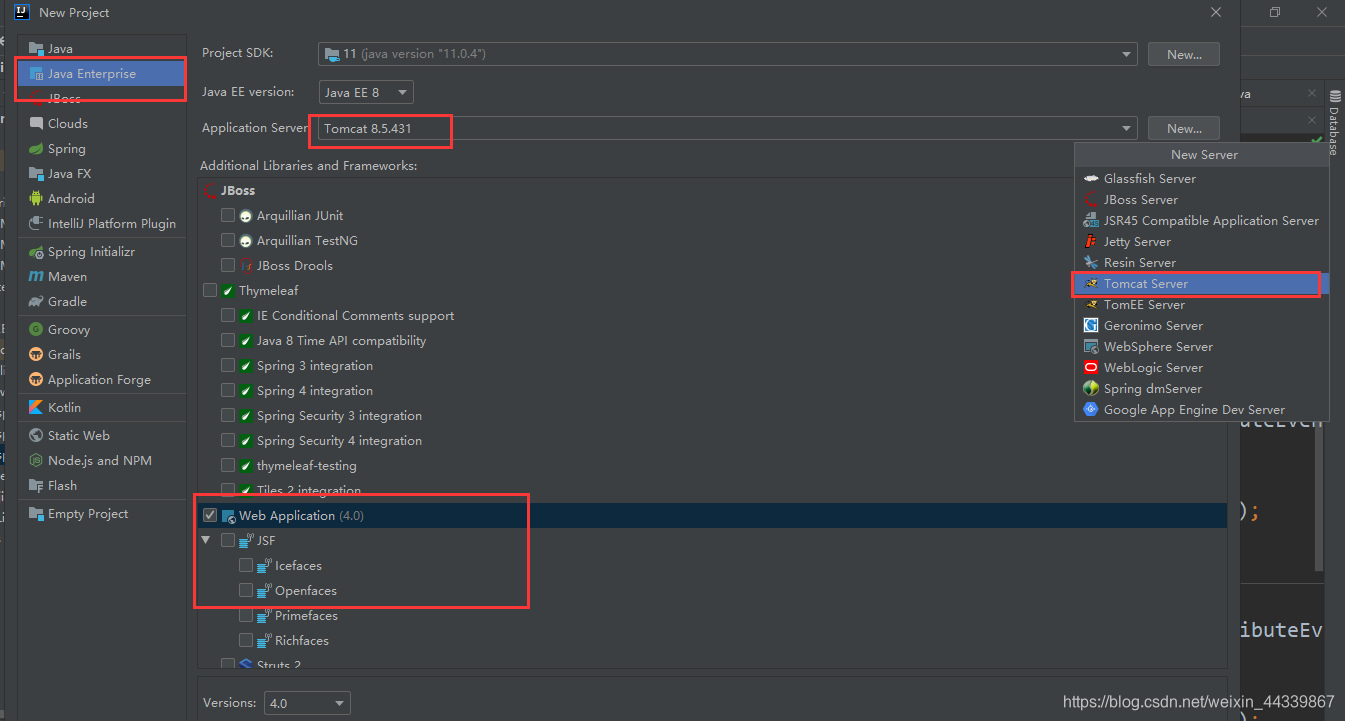Click the Node.js and NPM icon
The width and height of the screenshot is (1345, 721).
tap(37, 460)
